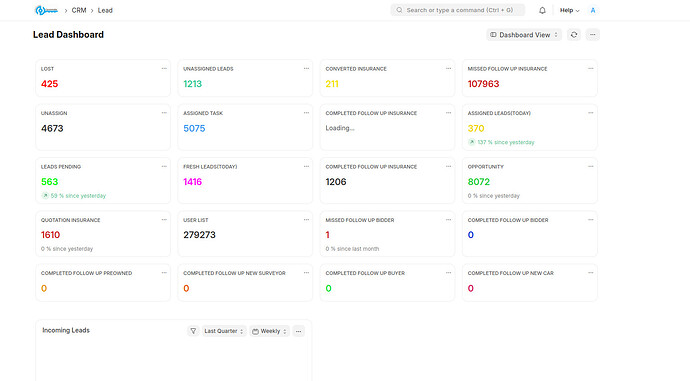Screen dimensions: 690x381
Task: Open options menu on Completed Follow Up Buyer card
Action: pos(448,273)
